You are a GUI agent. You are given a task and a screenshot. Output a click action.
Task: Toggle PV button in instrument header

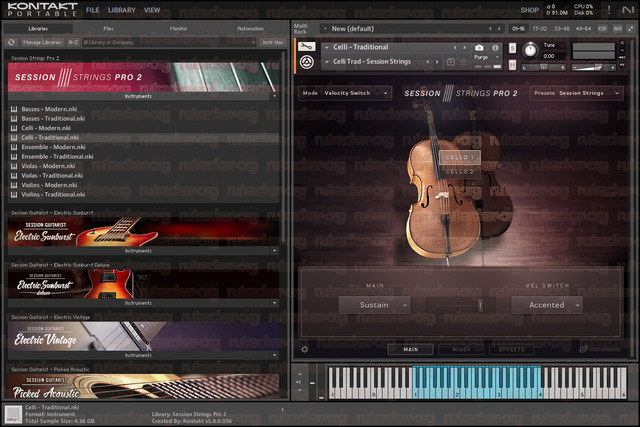622,64
